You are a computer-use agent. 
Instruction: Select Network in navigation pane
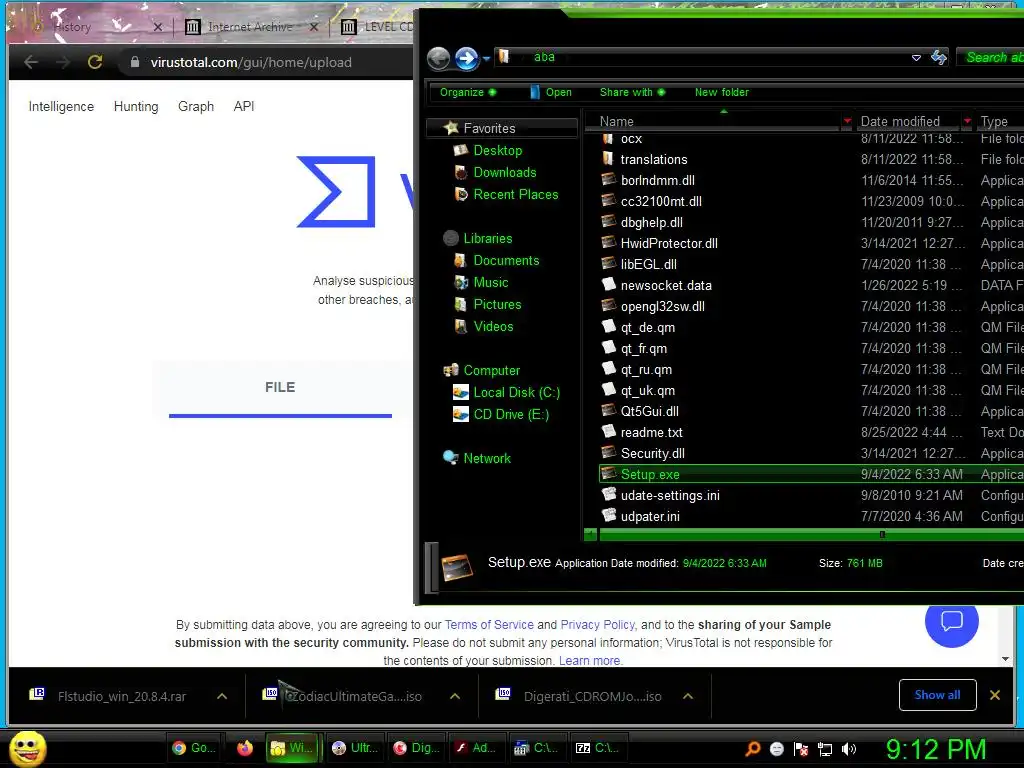click(487, 458)
